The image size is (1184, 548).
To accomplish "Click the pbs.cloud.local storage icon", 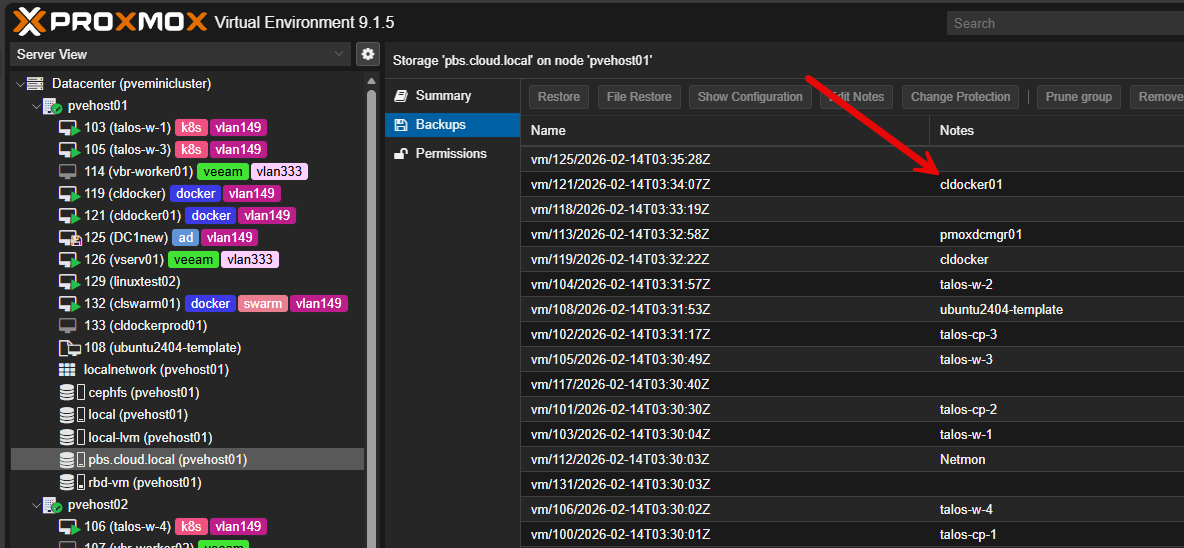I will [x=72, y=459].
